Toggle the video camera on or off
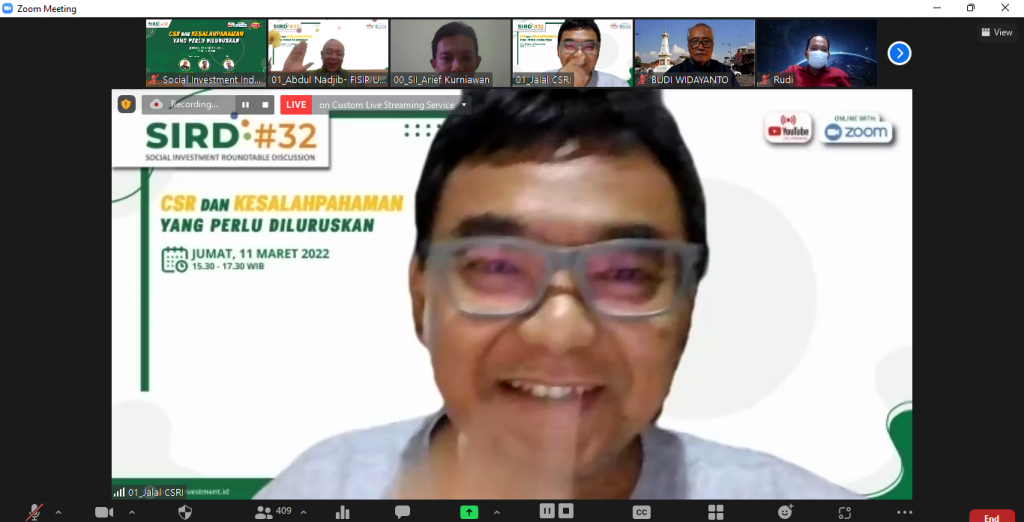 click(104, 512)
